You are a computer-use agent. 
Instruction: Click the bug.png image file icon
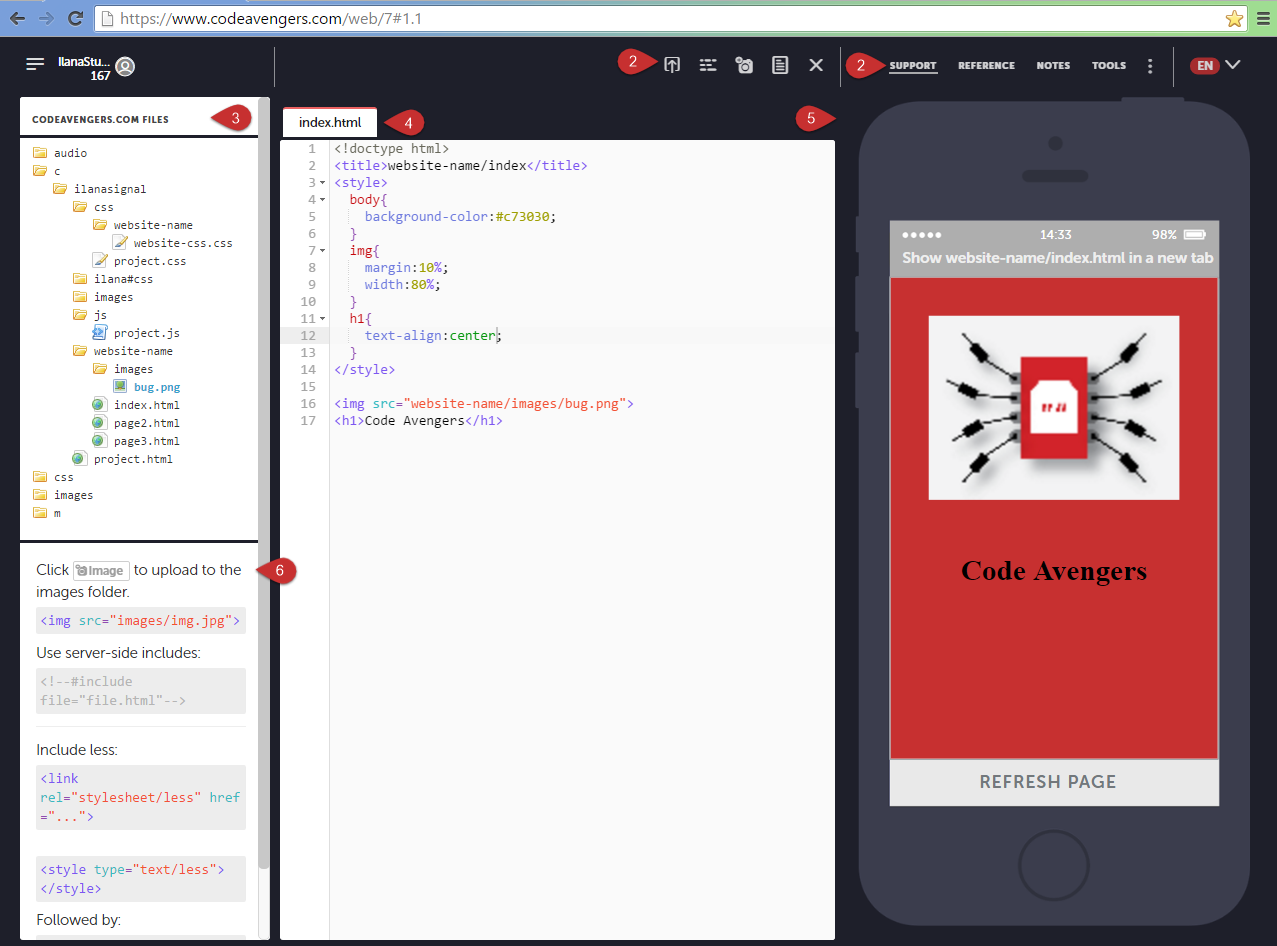120,386
